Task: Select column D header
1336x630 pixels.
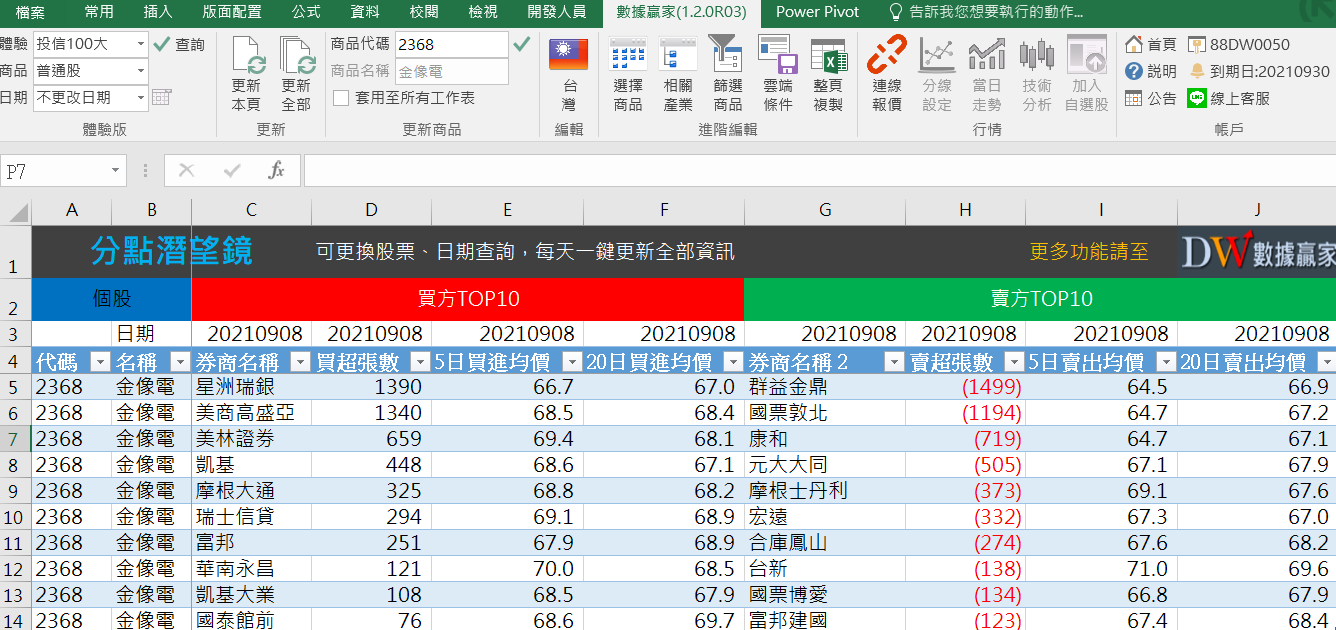Action: pyautogui.click(x=371, y=210)
